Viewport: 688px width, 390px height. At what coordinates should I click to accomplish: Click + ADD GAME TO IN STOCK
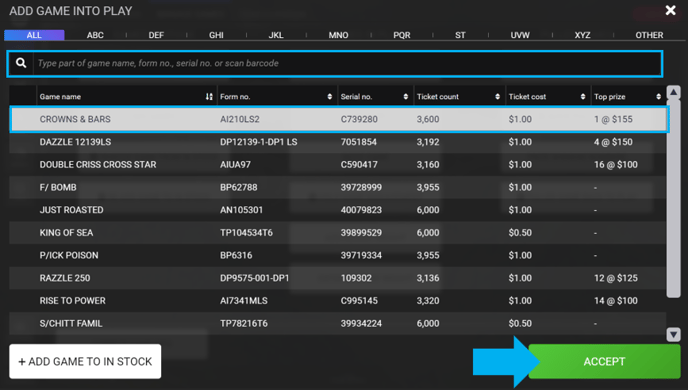pyautogui.click(x=85, y=361)
